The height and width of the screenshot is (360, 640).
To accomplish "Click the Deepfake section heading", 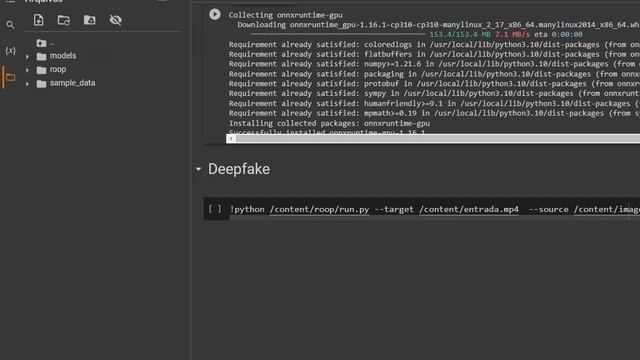I will point(239,169).
